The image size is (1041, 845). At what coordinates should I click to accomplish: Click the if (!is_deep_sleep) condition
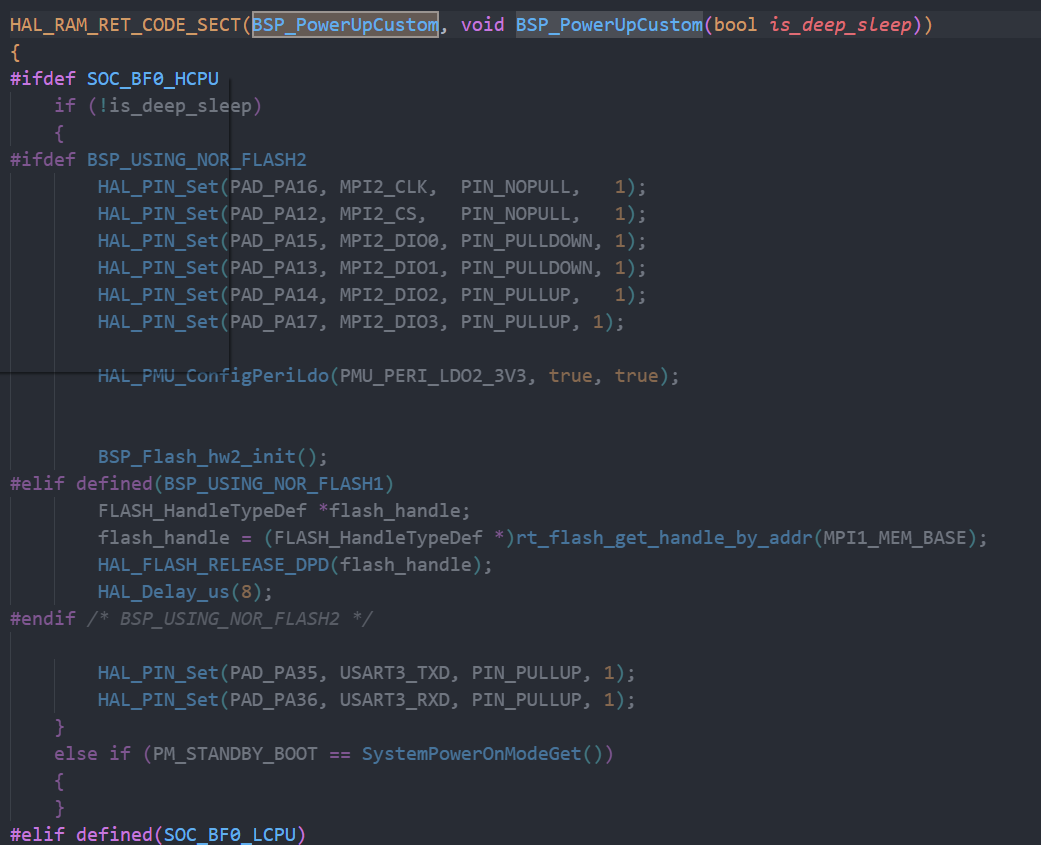[158, 106]
